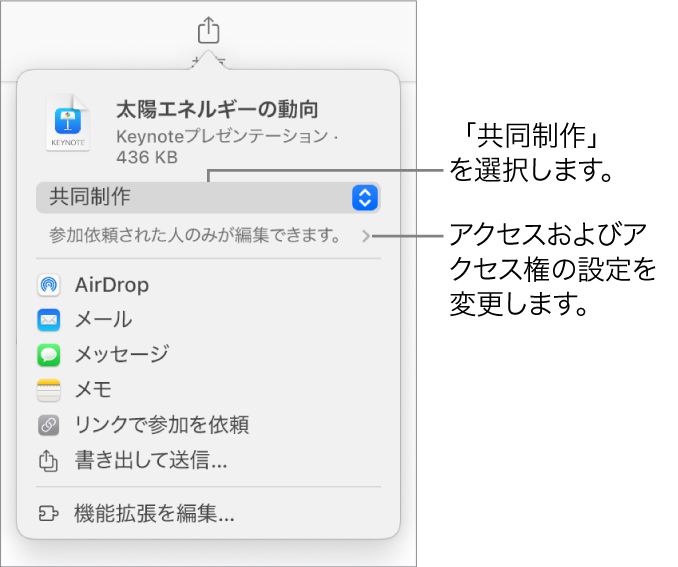The image size is (678, 567).
Task: Open the 共同制作 popup menu
Action: 208,198
